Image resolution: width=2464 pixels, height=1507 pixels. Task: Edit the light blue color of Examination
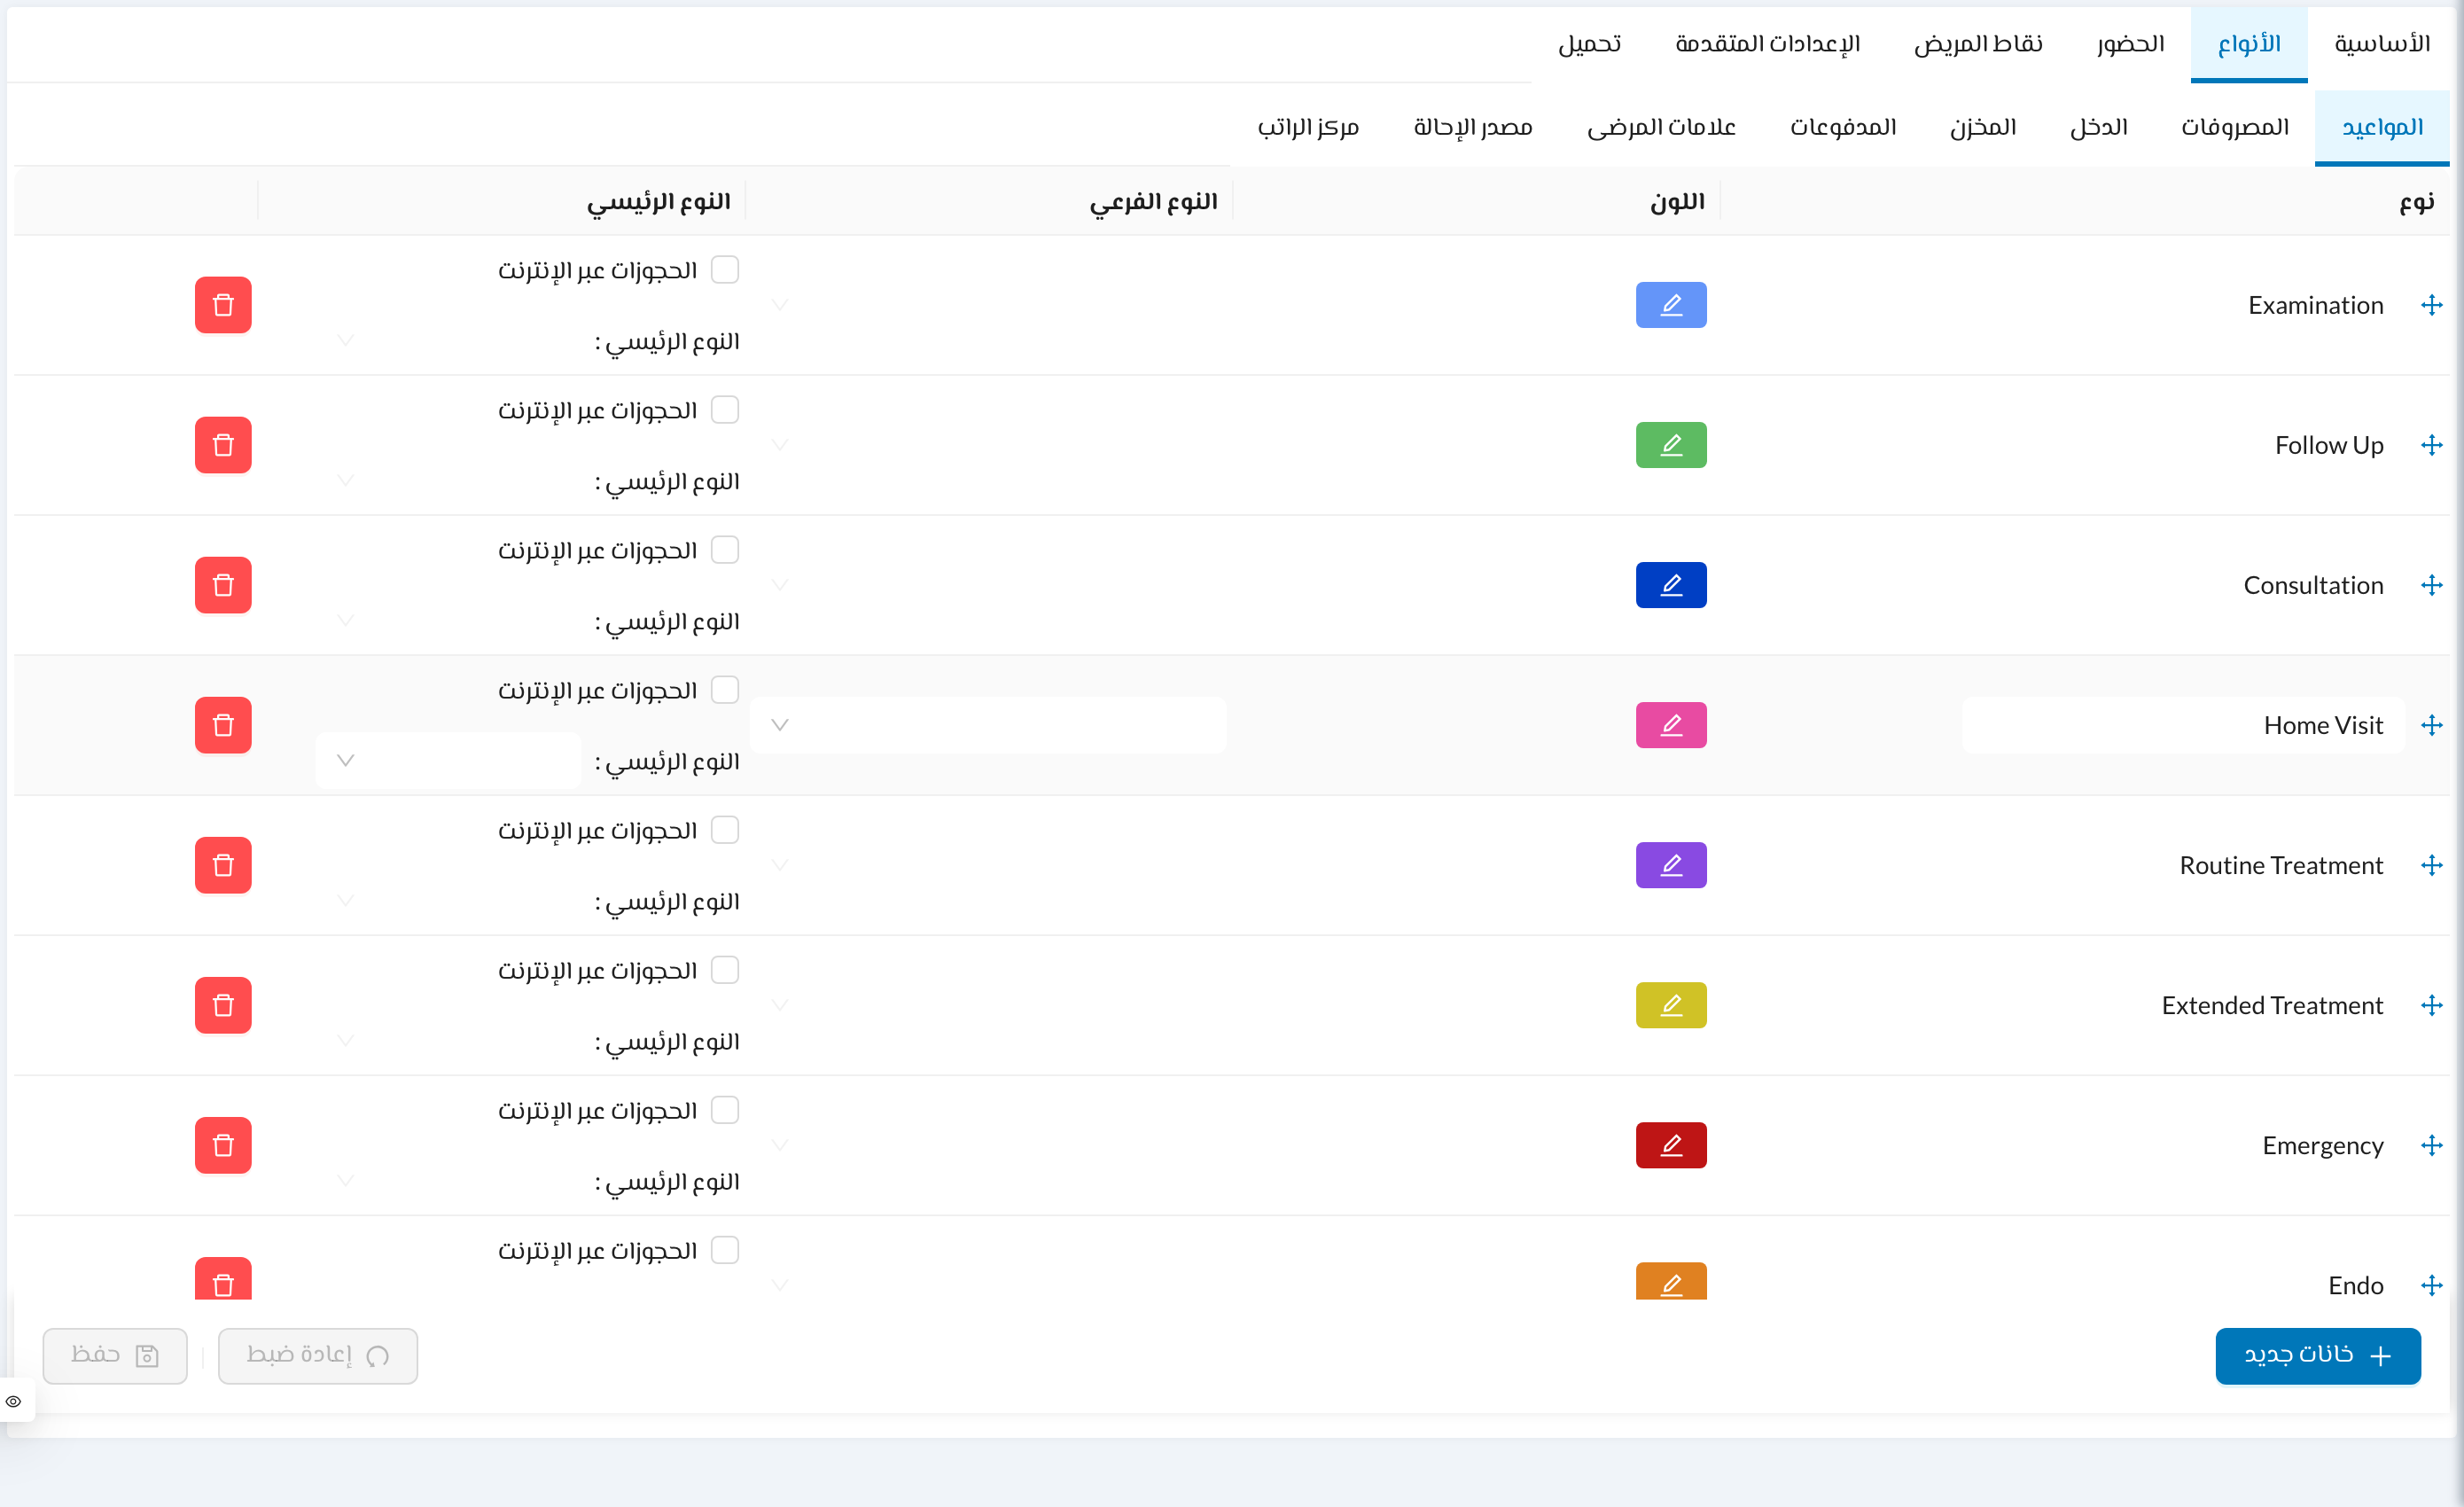coord(1671,305)
